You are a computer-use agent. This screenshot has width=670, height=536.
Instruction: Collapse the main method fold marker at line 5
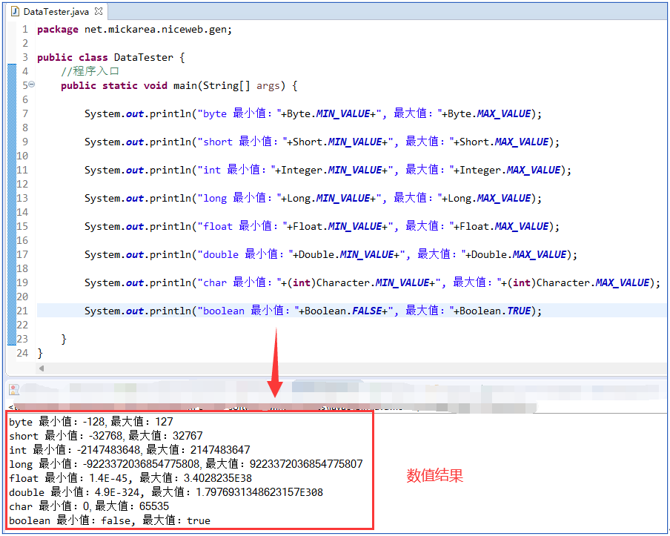point(32,85)
